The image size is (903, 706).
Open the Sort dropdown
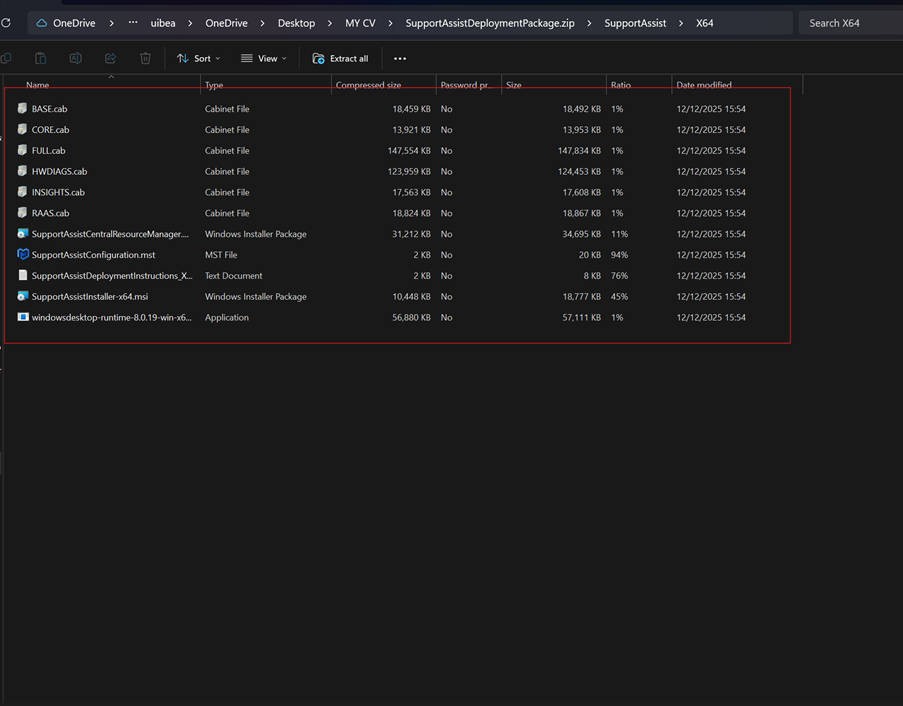click(198, 58)
